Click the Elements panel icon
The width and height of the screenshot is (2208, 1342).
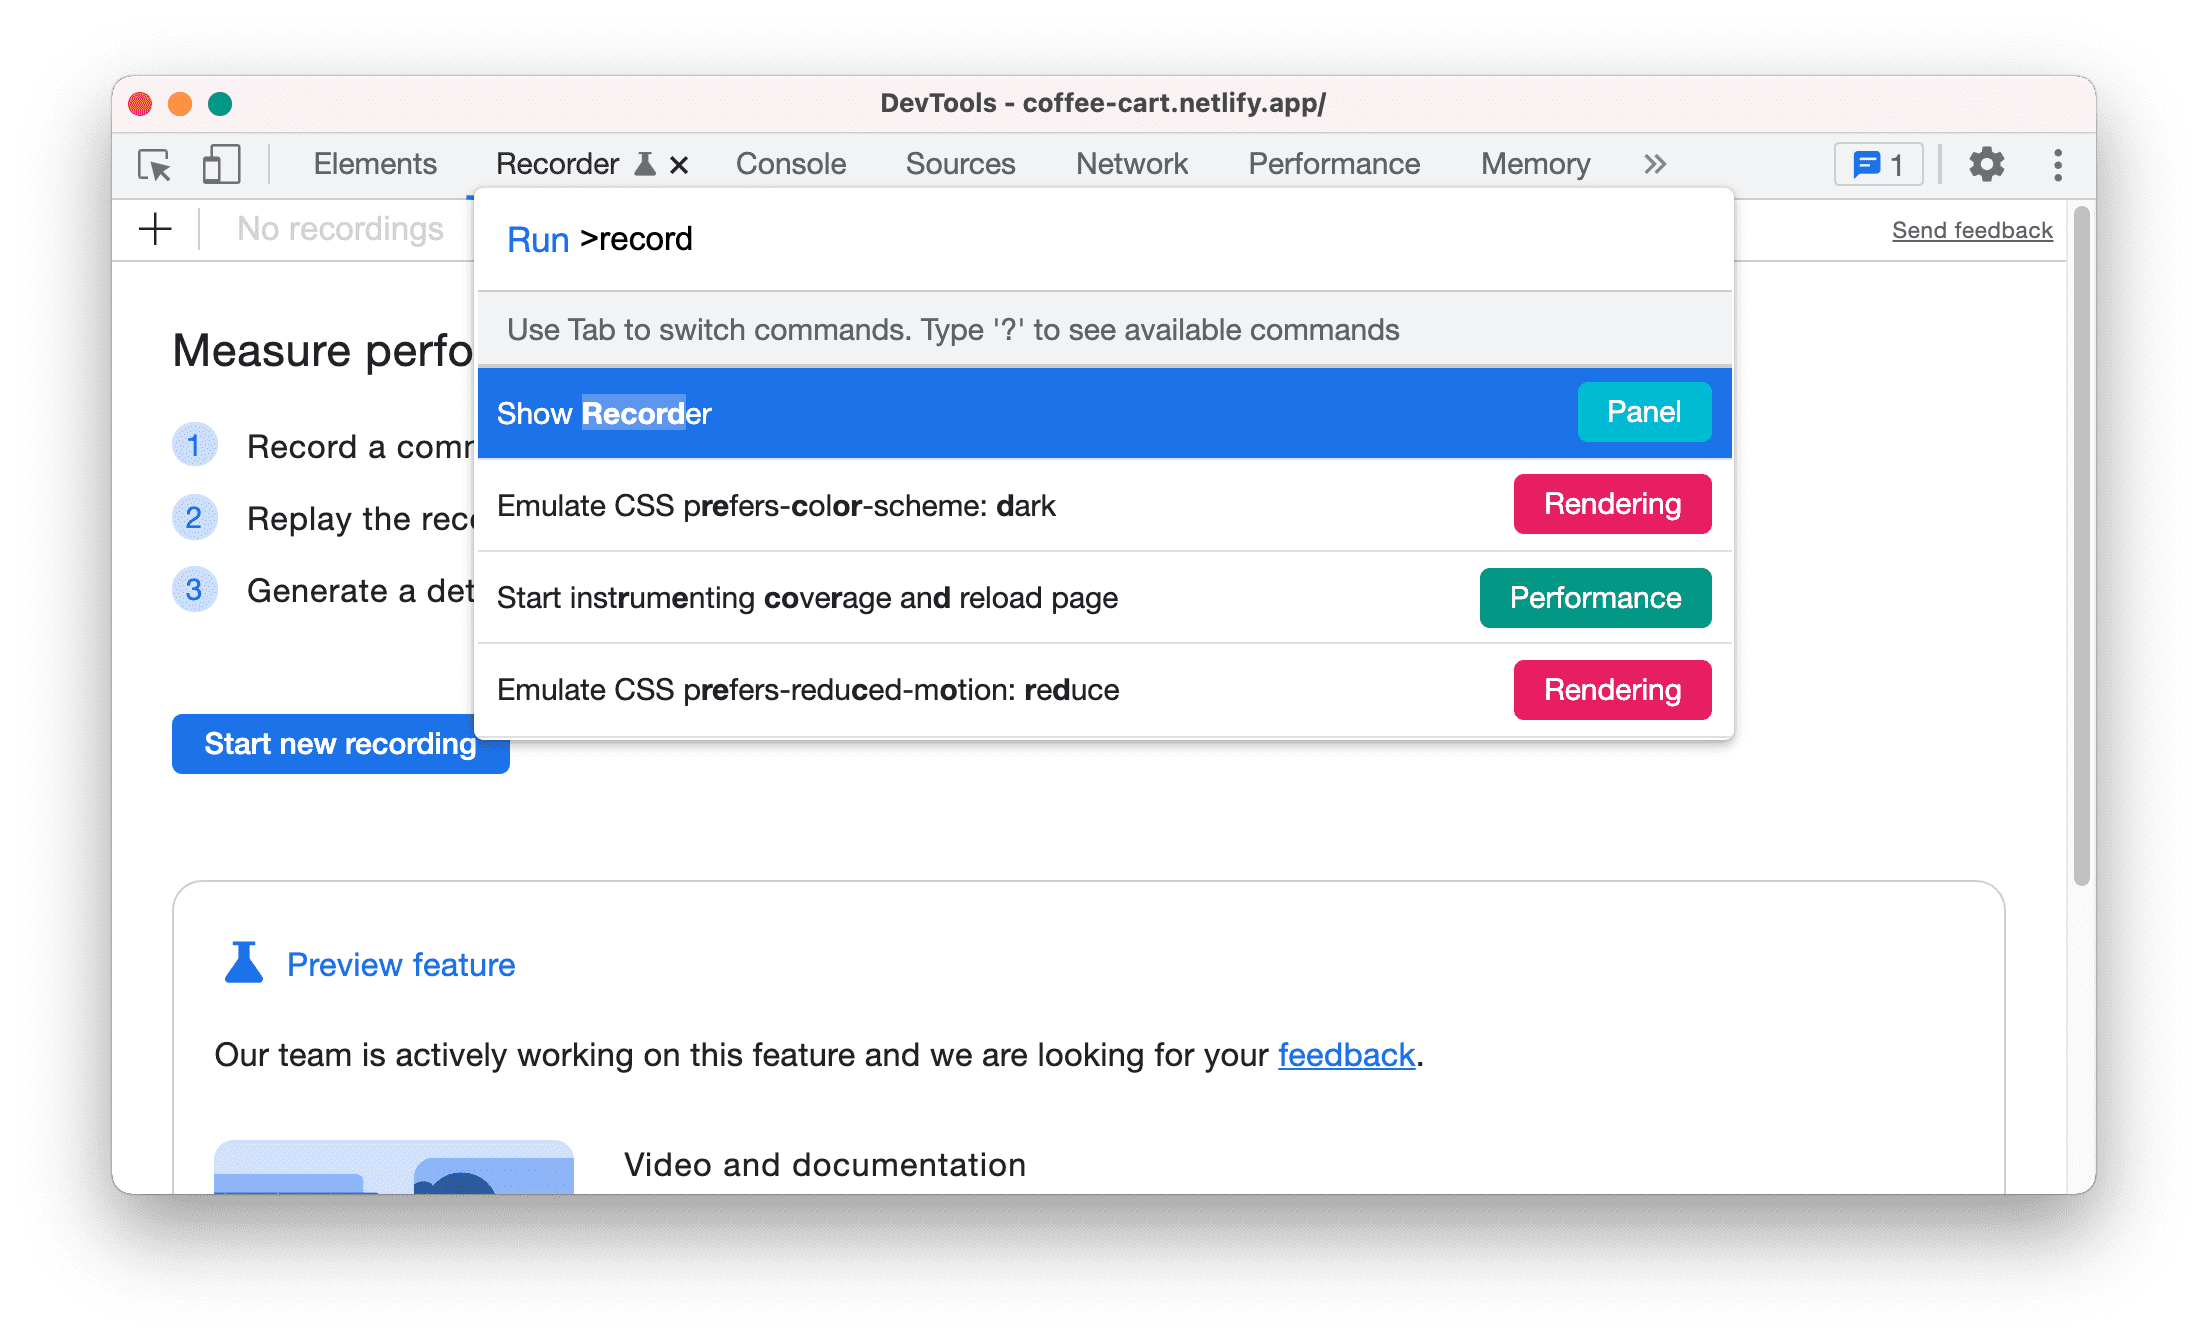click(374, 164)
